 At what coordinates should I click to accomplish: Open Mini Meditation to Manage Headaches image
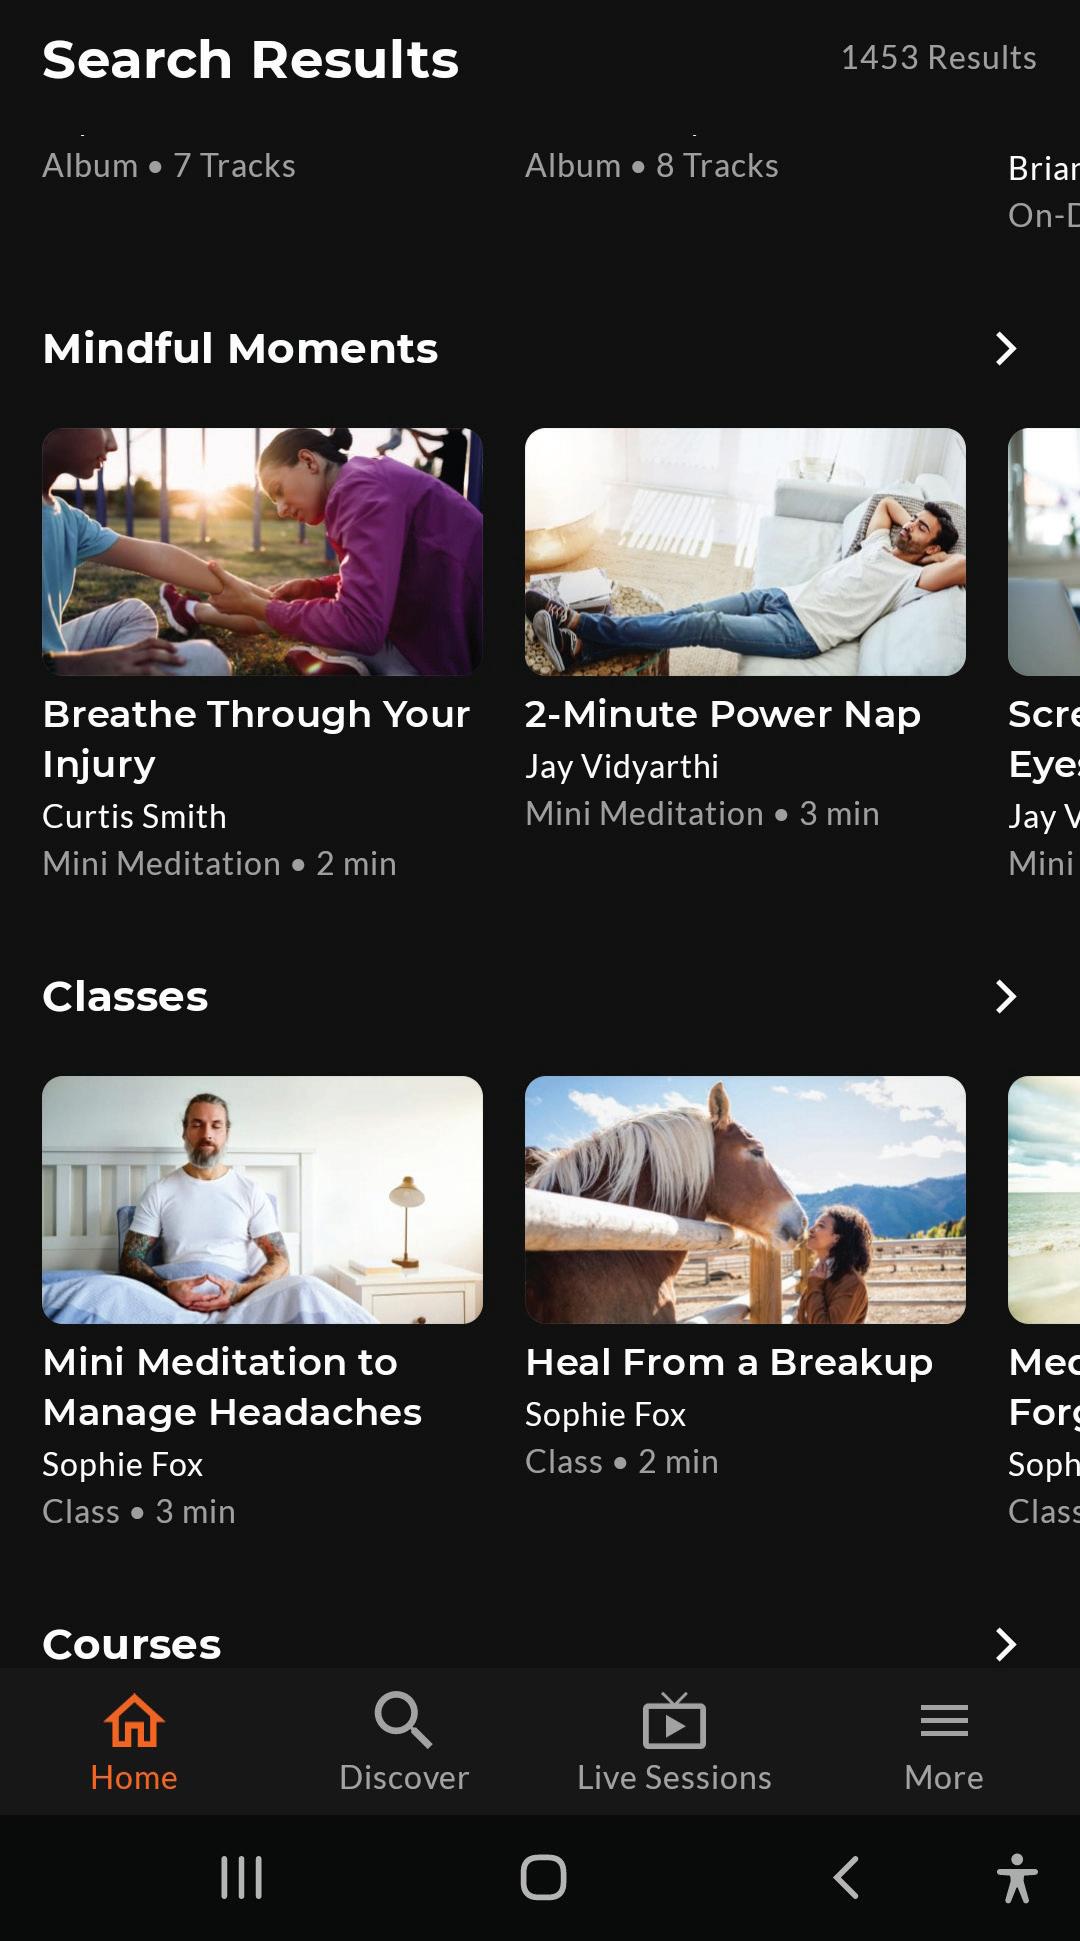262,1200
